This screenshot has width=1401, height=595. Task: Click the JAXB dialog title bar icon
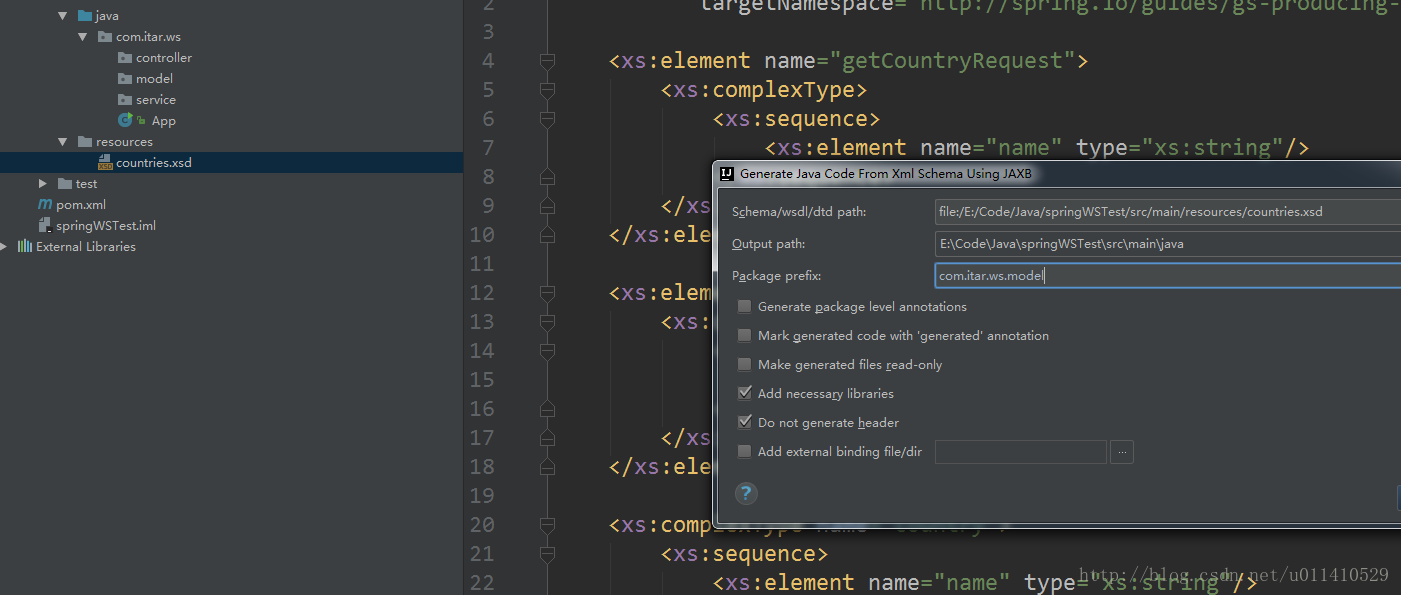click(x=726, y=173)
